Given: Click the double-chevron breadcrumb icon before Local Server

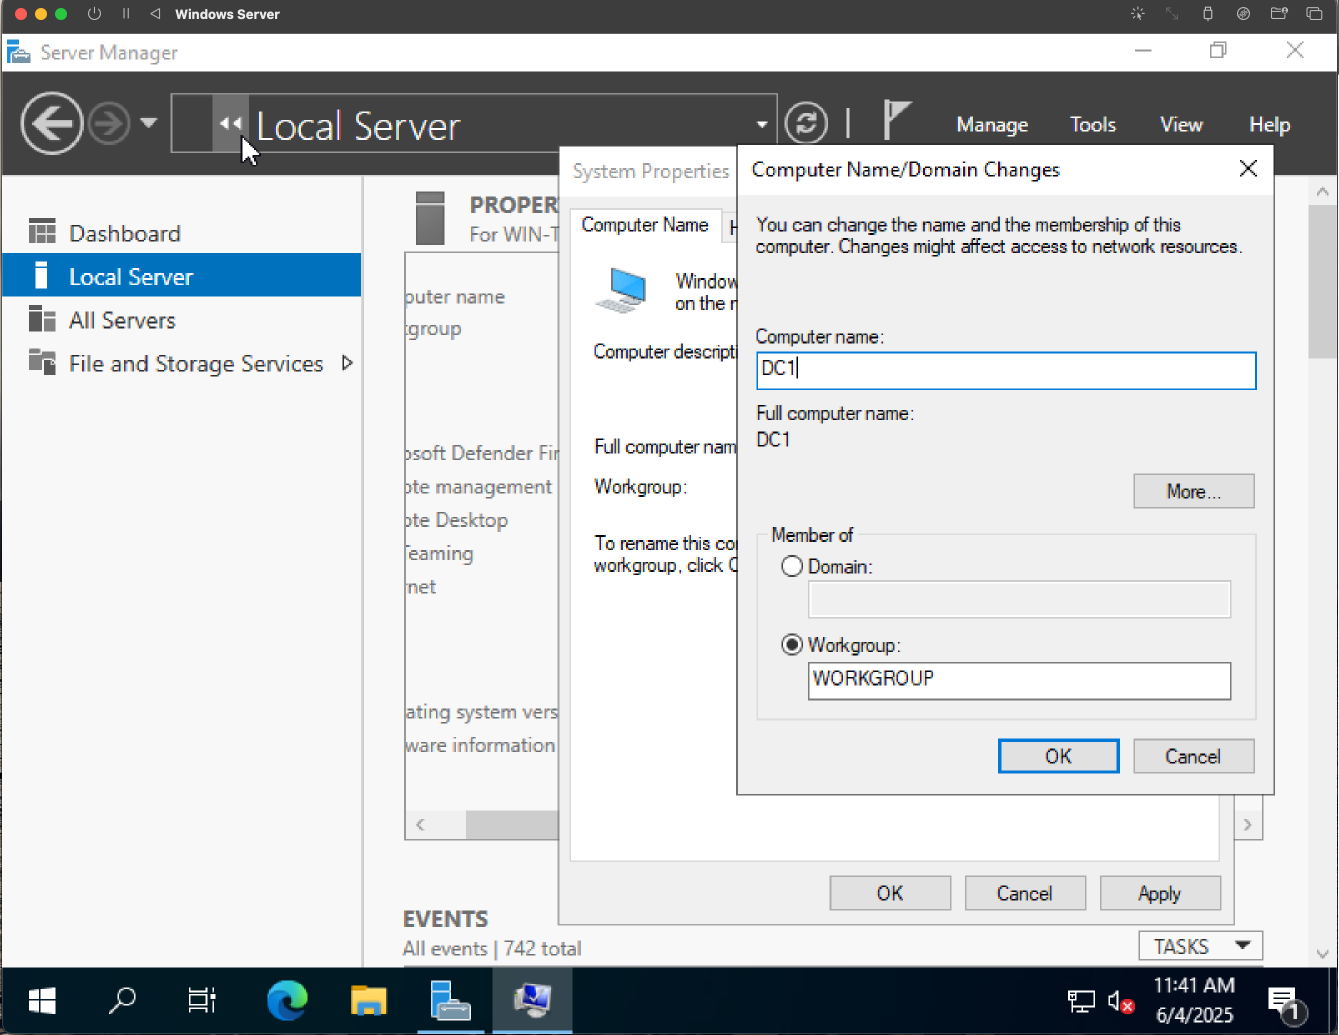Looking at the screenshot, I should [230, 123].
